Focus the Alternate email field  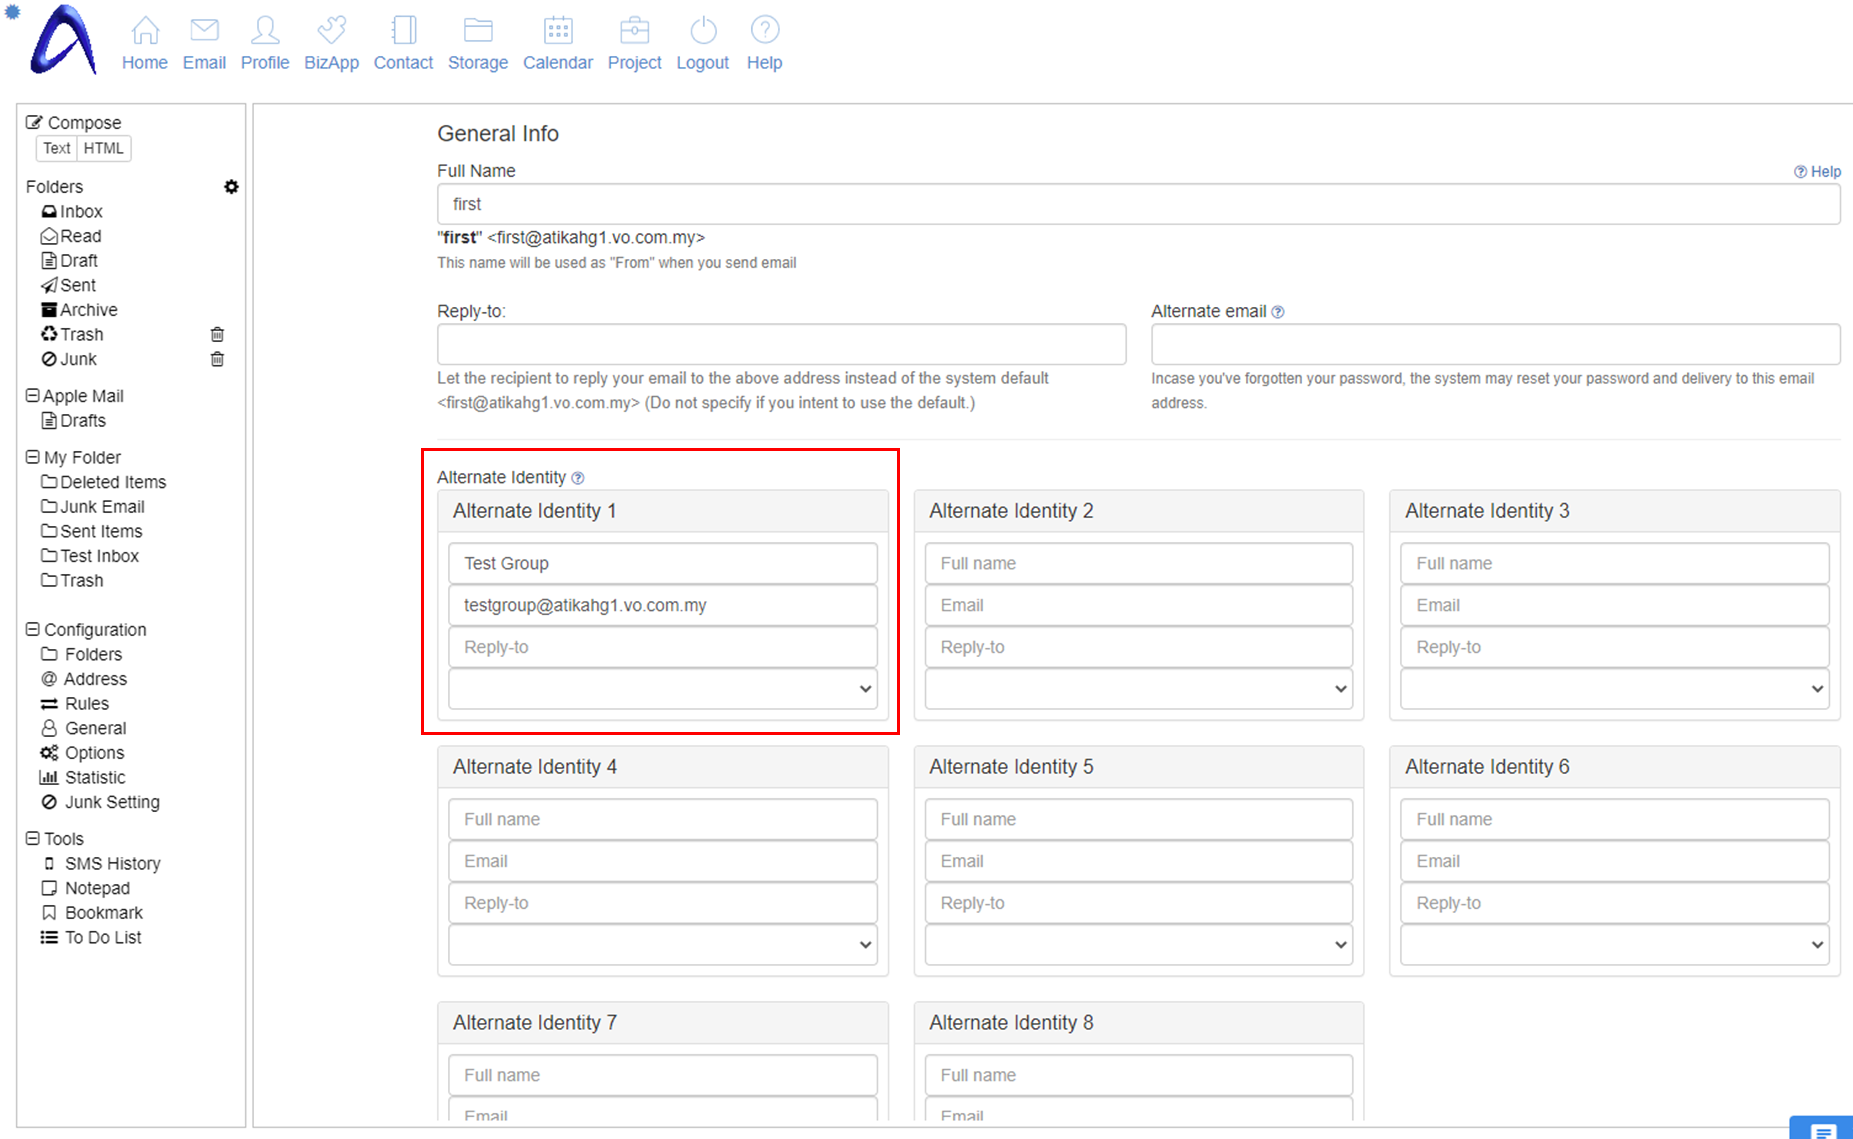tap(1496, 344)
